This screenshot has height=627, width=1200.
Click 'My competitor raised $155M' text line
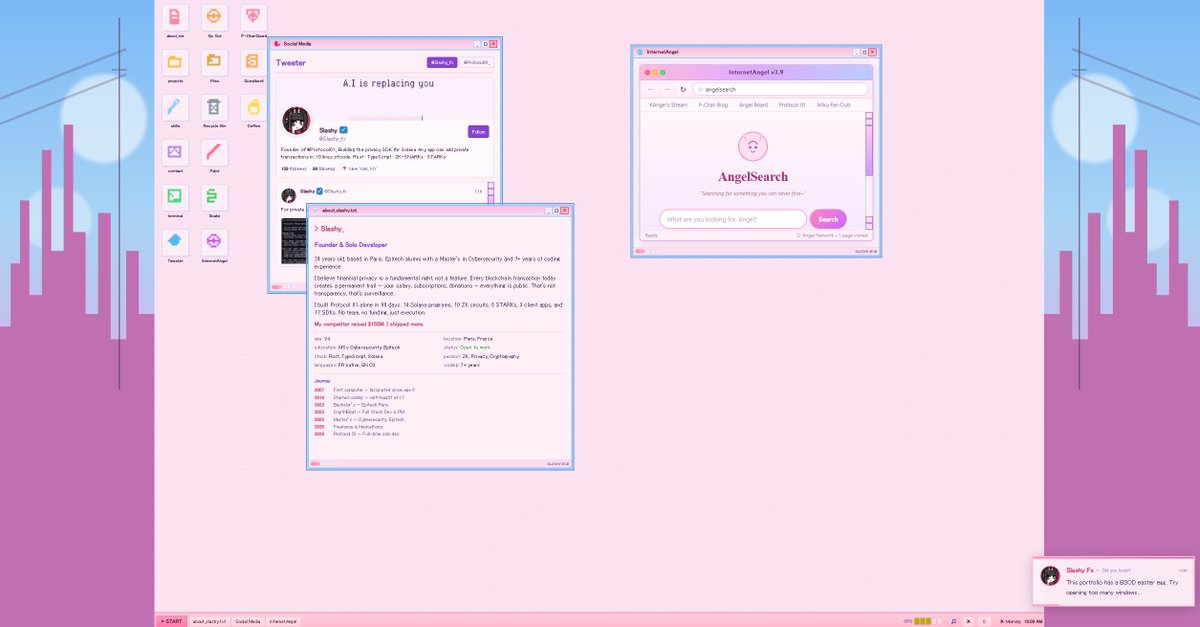(x=369, y=324)
